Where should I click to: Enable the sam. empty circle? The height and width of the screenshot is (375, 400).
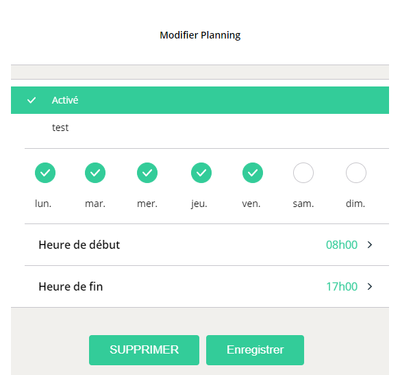(303, 173)
